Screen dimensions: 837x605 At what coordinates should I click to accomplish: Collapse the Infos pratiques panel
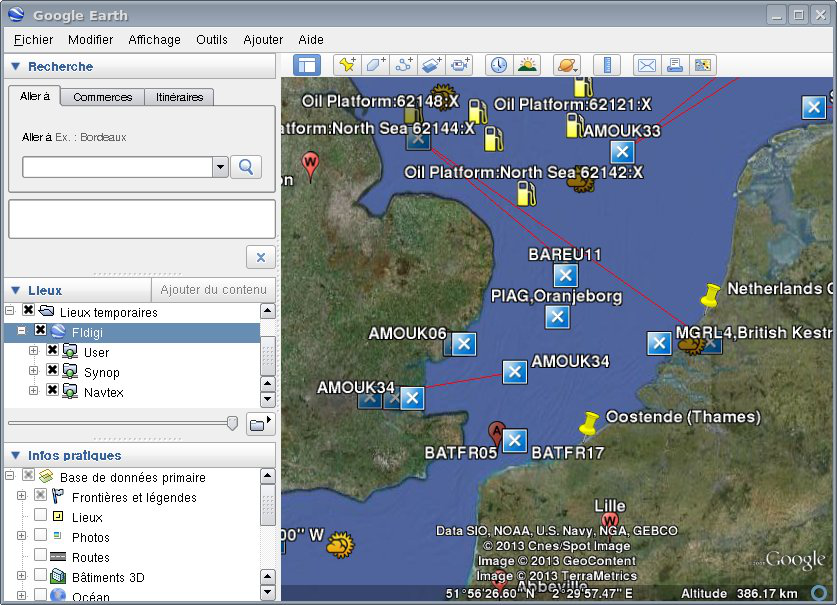[x=15, y=455]
